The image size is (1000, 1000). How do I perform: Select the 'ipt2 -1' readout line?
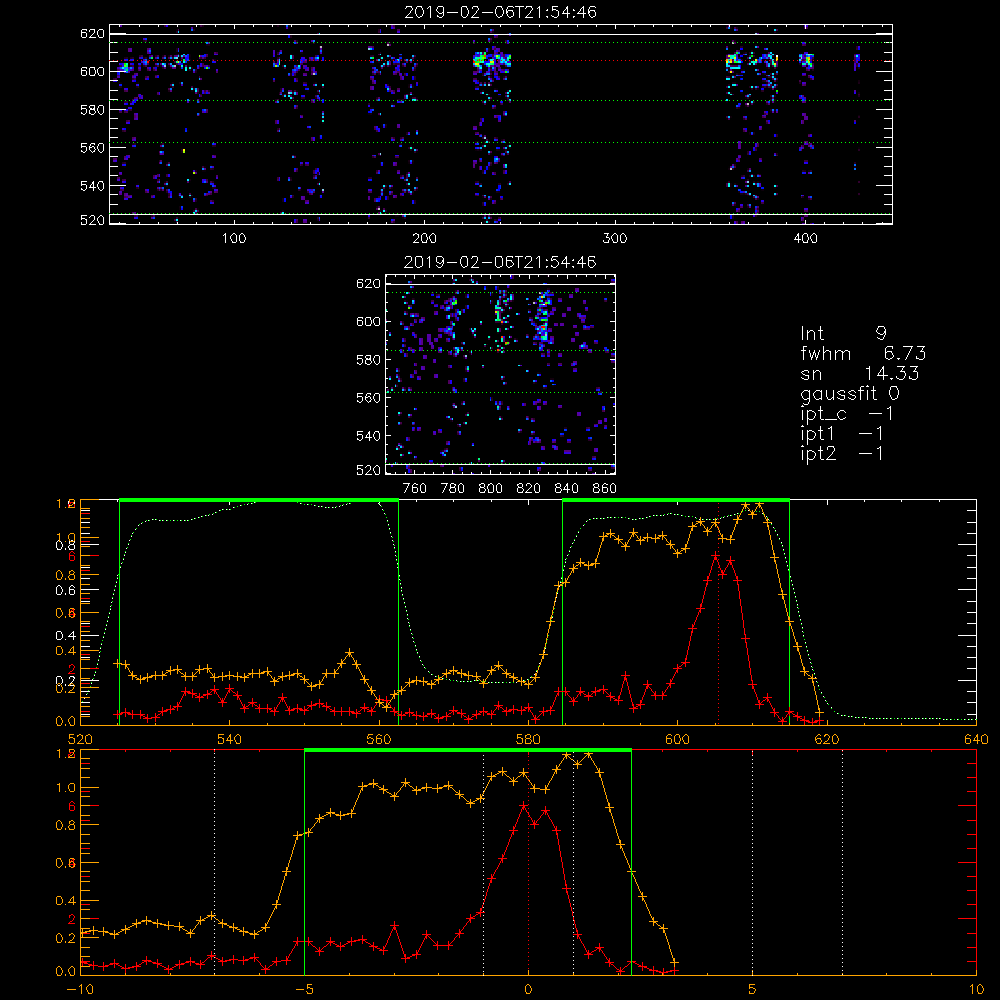(x=842, y=453)
